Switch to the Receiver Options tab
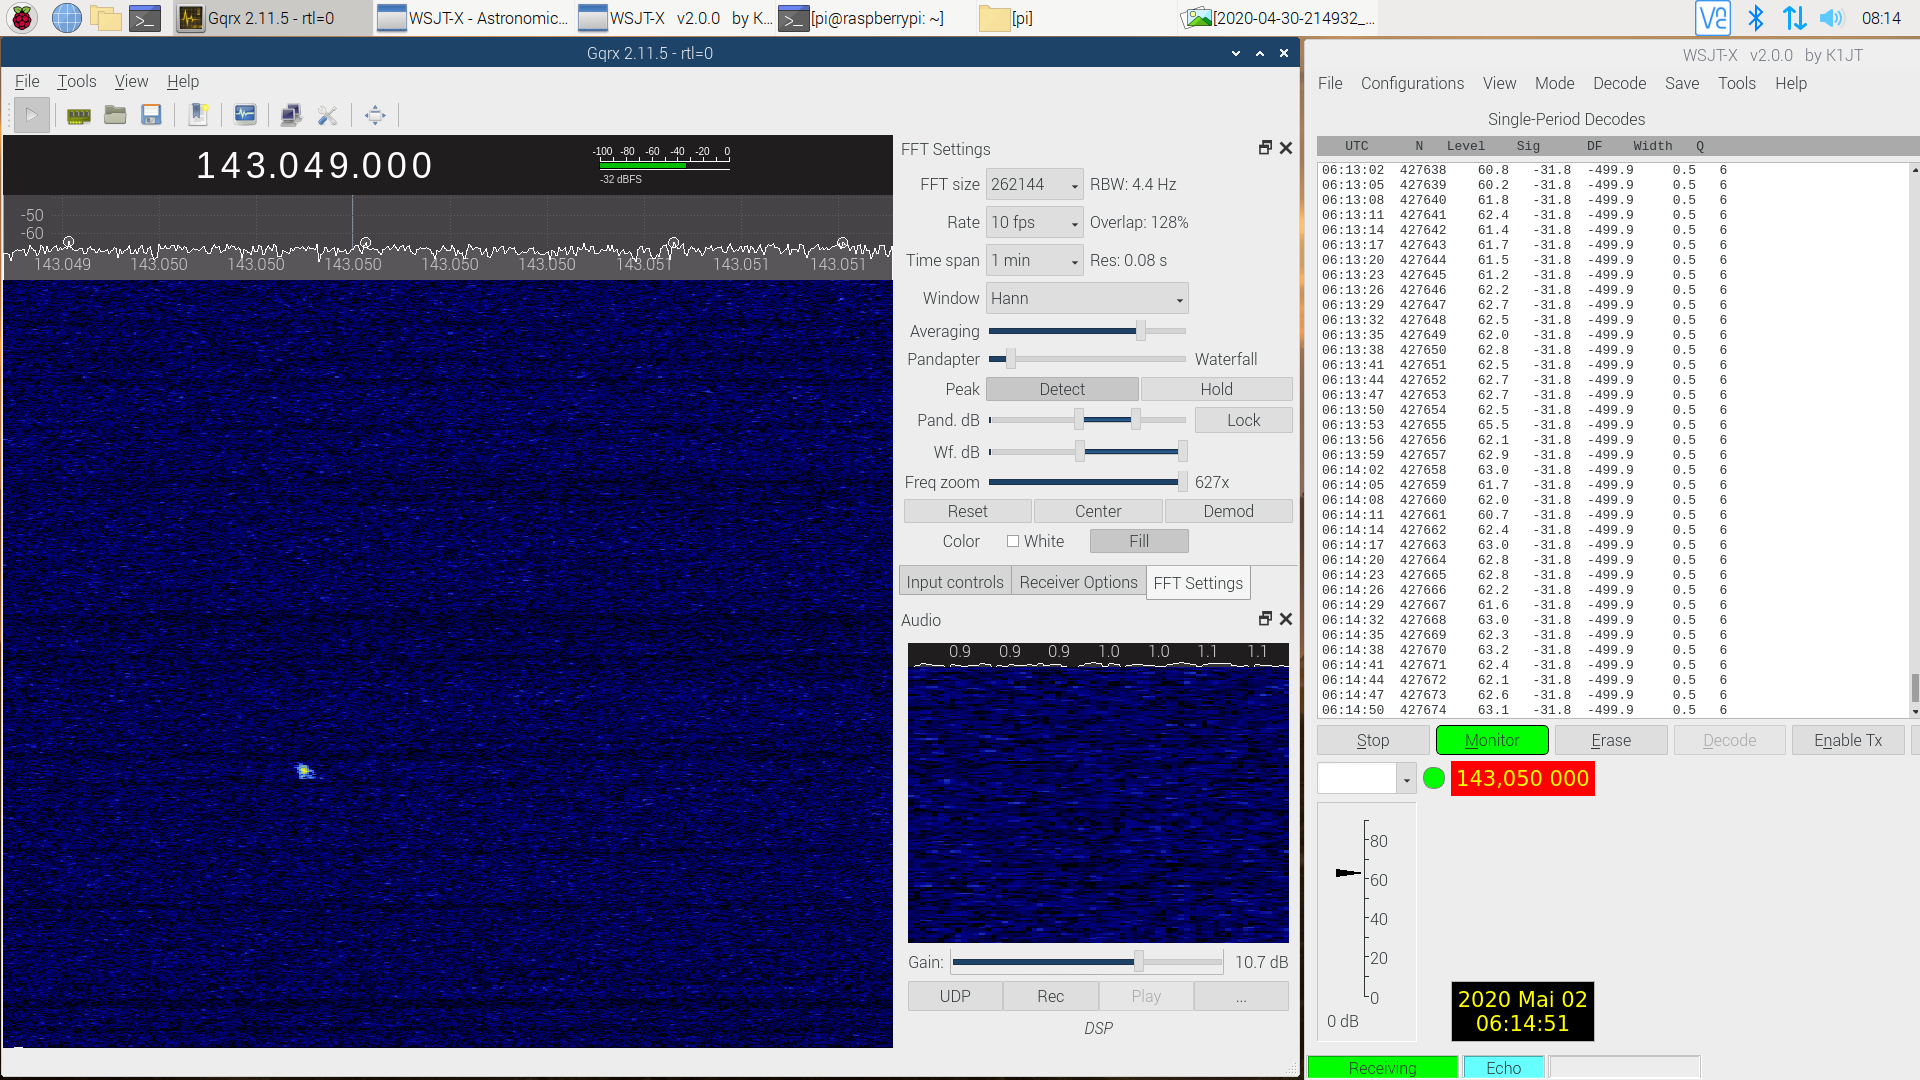 [1078, 582]
